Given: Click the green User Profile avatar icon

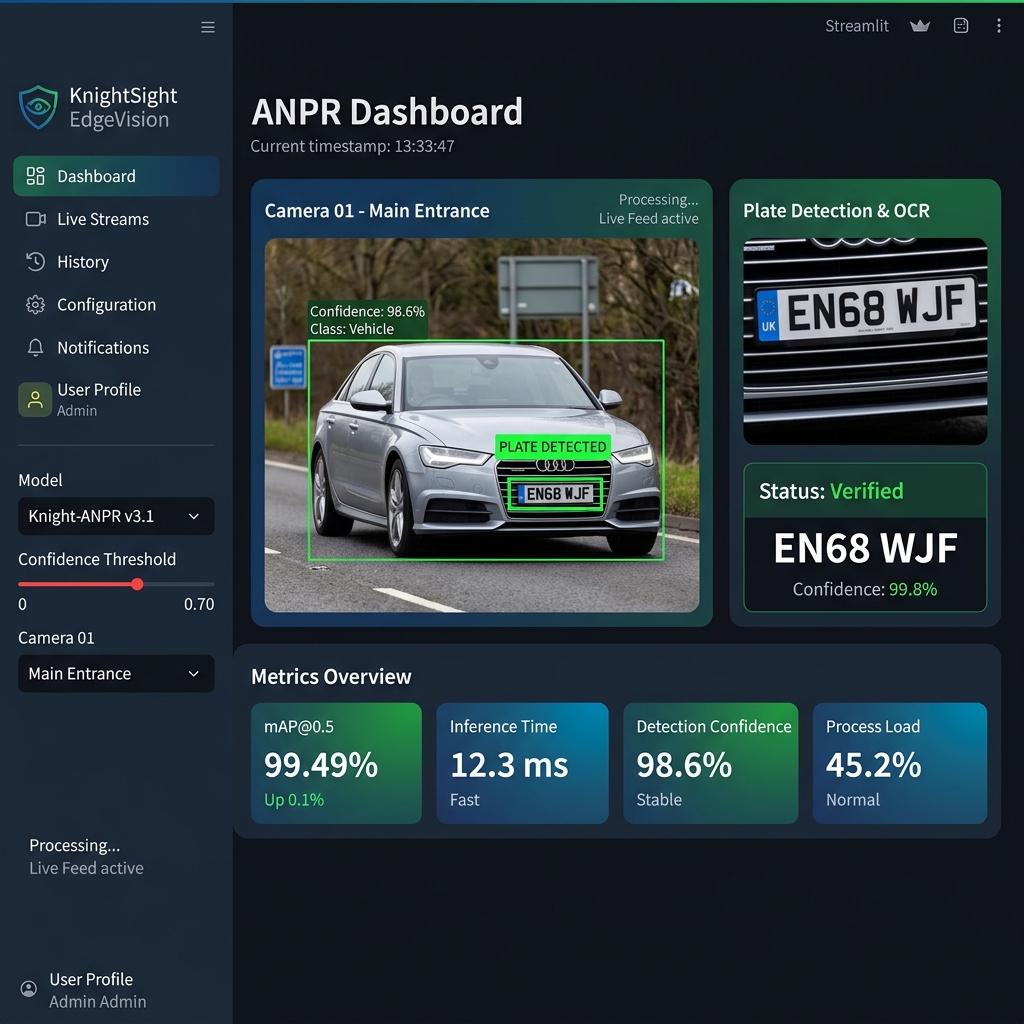Looking at the screenshot, I should tap(35, 400).
